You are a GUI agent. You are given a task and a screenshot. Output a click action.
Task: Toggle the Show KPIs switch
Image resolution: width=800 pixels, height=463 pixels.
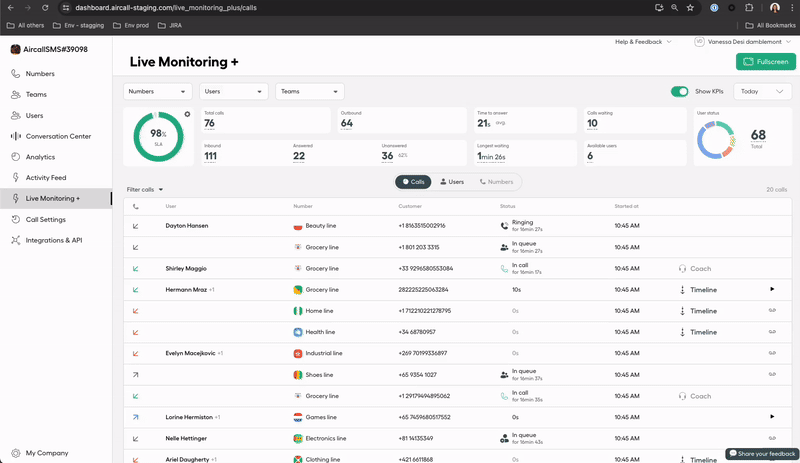pyautogui.click(x=680, y=91)
